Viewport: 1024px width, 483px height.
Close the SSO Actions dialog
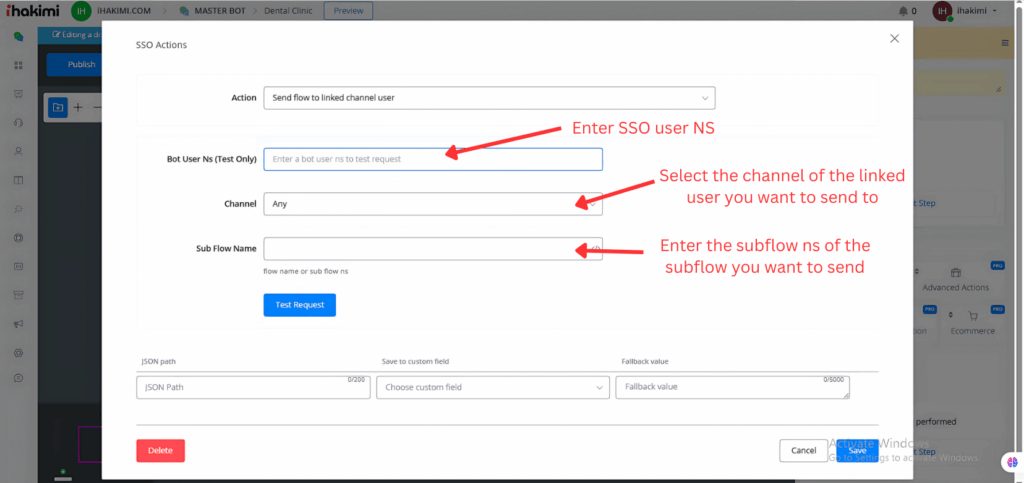tap(894, 38)
